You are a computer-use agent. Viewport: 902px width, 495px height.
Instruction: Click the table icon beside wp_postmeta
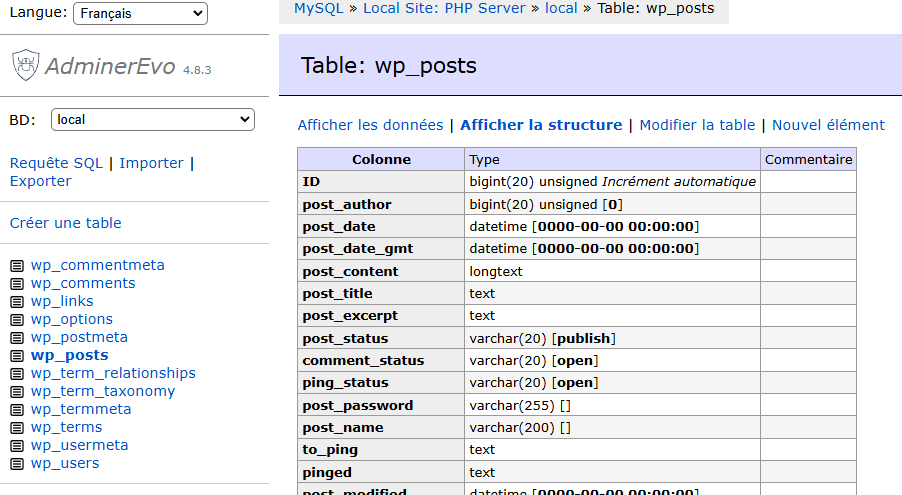tap(17, 338)
